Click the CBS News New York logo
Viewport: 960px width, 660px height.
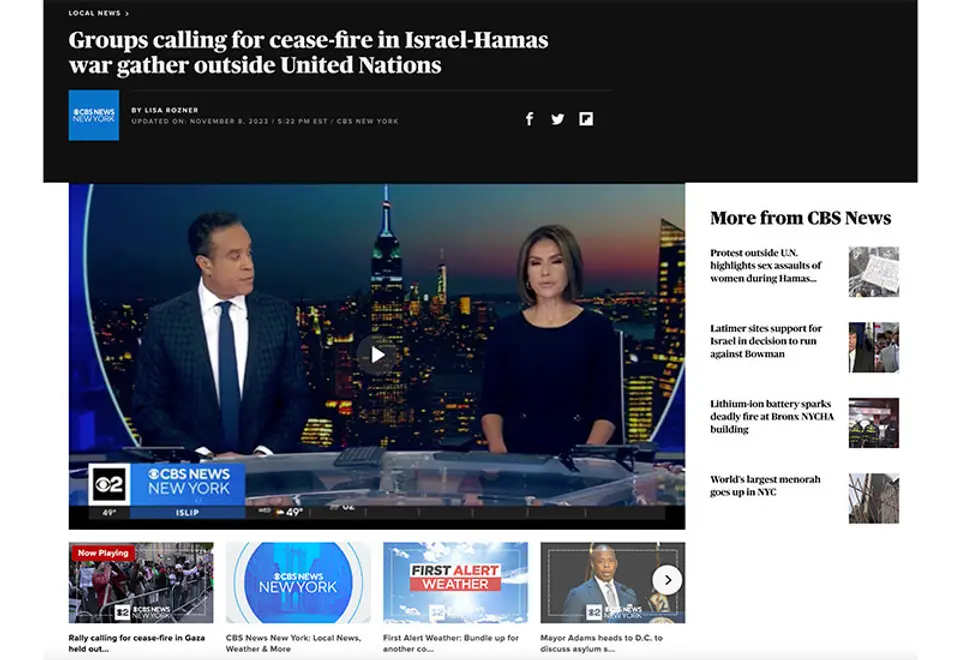[94, 115]
